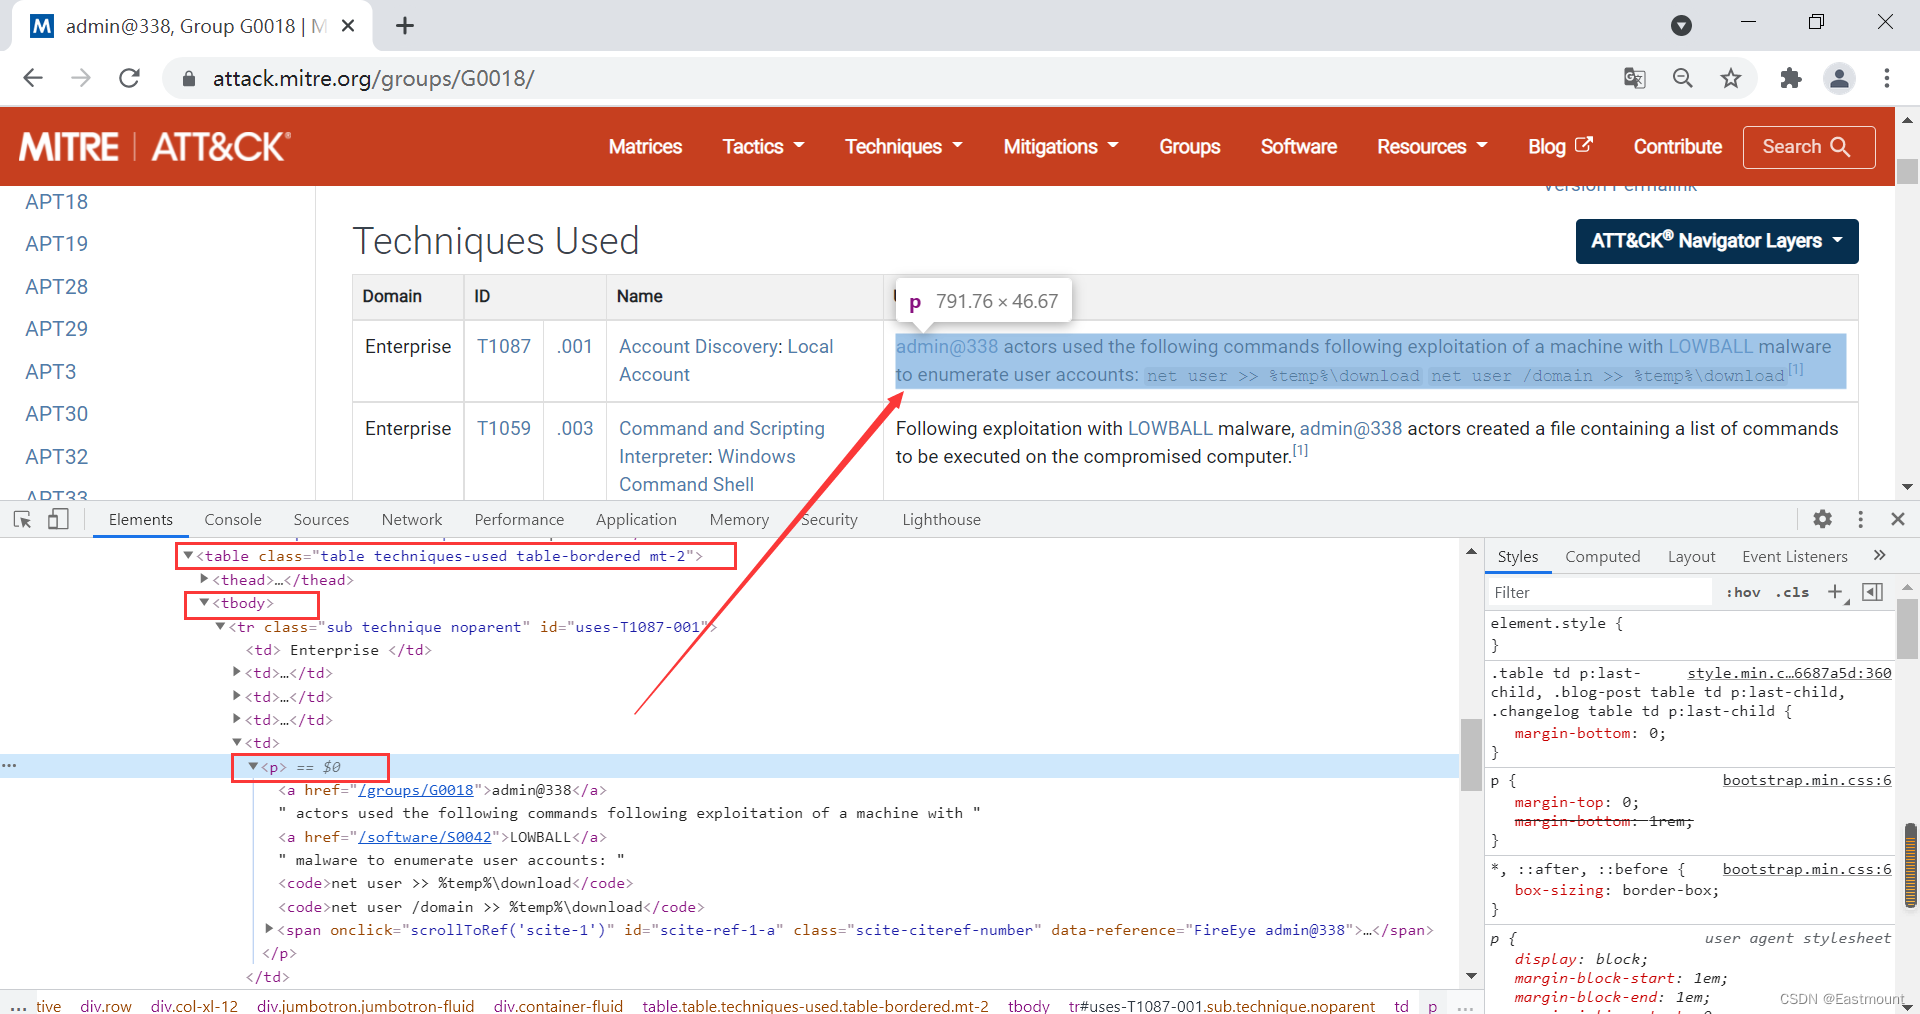
Task: Open technique T1087 ID link
Action: click(x=504, y=346)
